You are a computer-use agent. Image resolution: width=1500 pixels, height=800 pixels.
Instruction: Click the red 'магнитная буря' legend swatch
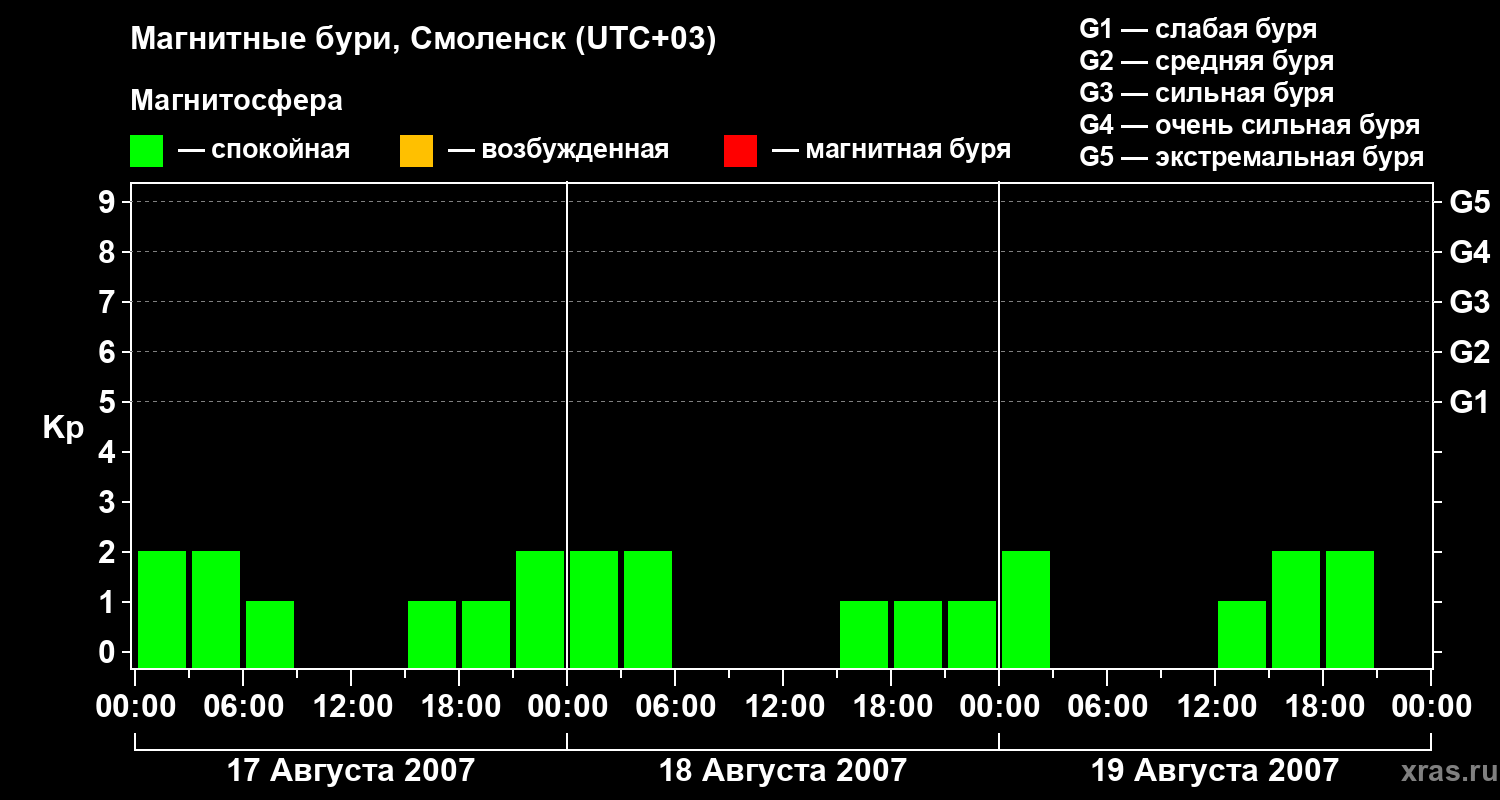click(x=740, y=151)
